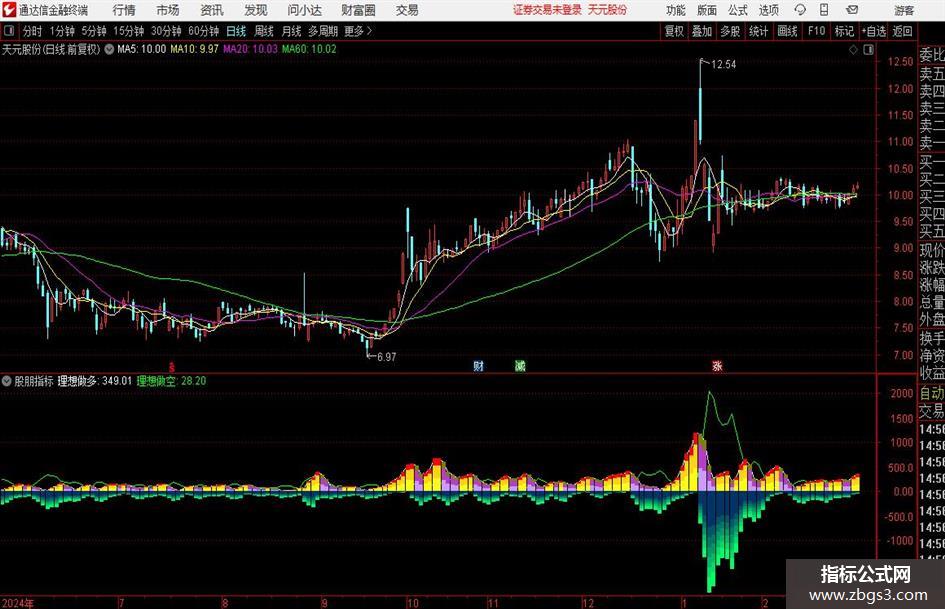Open the 交易 menu
This screenshot has height=609, width=945.
point(407,10)
